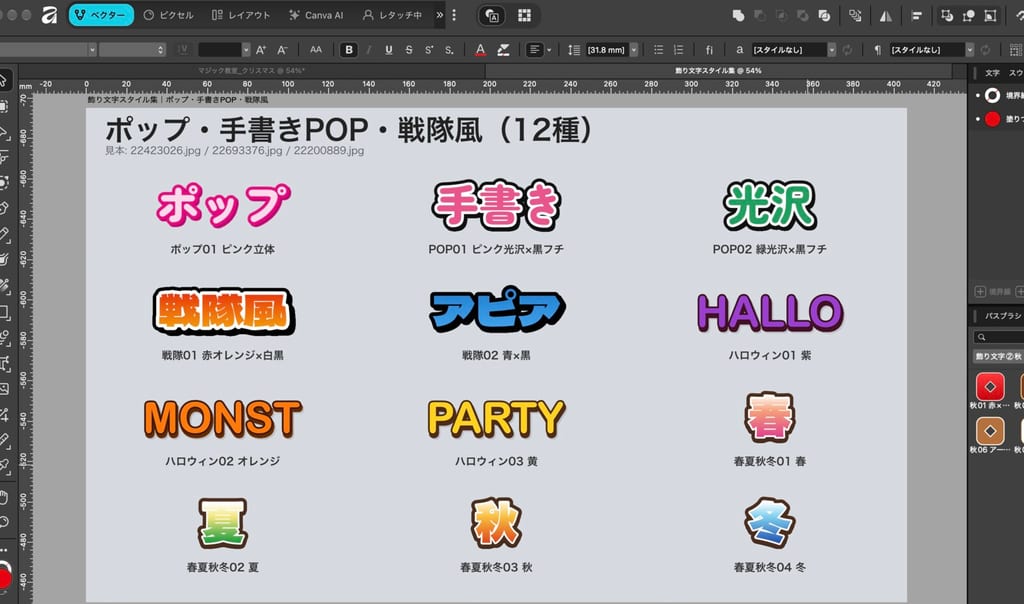Click the character style update refresh icon
The height and width of the screenshot is (604, 1024).
[x=848, y=50]
